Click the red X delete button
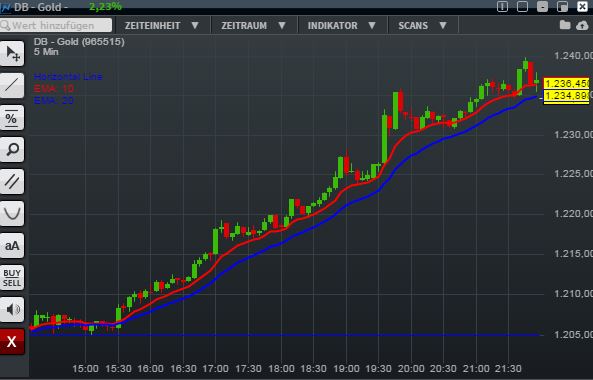 click(12, 341)
